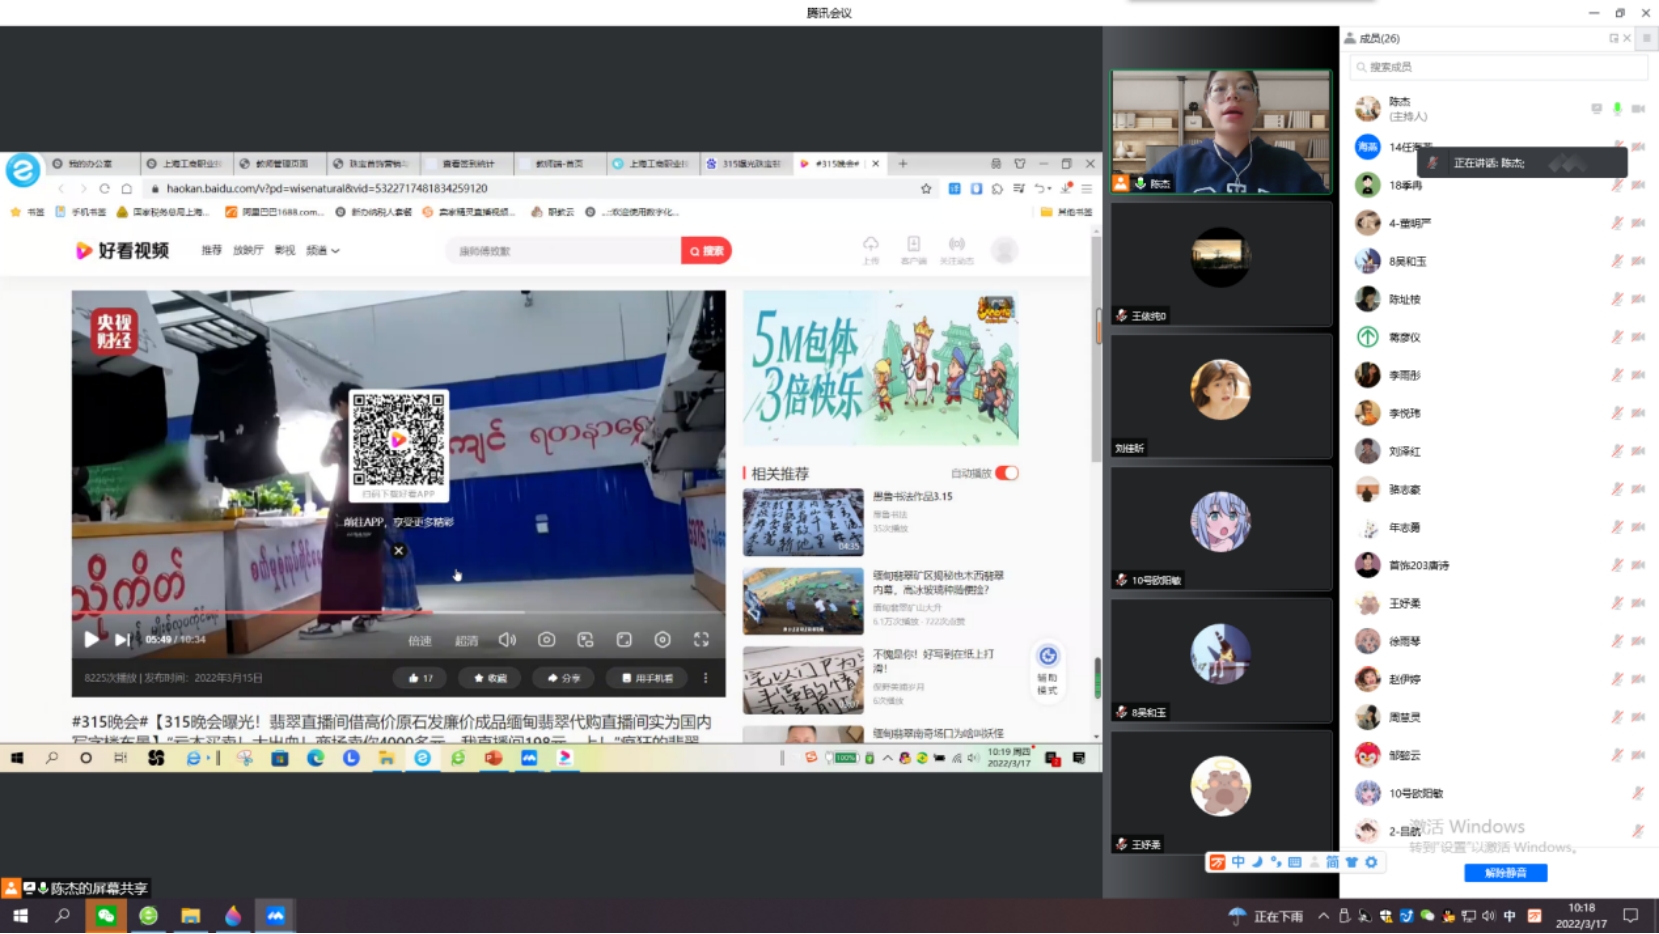The width and height of the screenshot is (1659, 934).
Task: Open the members panel hamburger menu
Action: (1647, 38)
